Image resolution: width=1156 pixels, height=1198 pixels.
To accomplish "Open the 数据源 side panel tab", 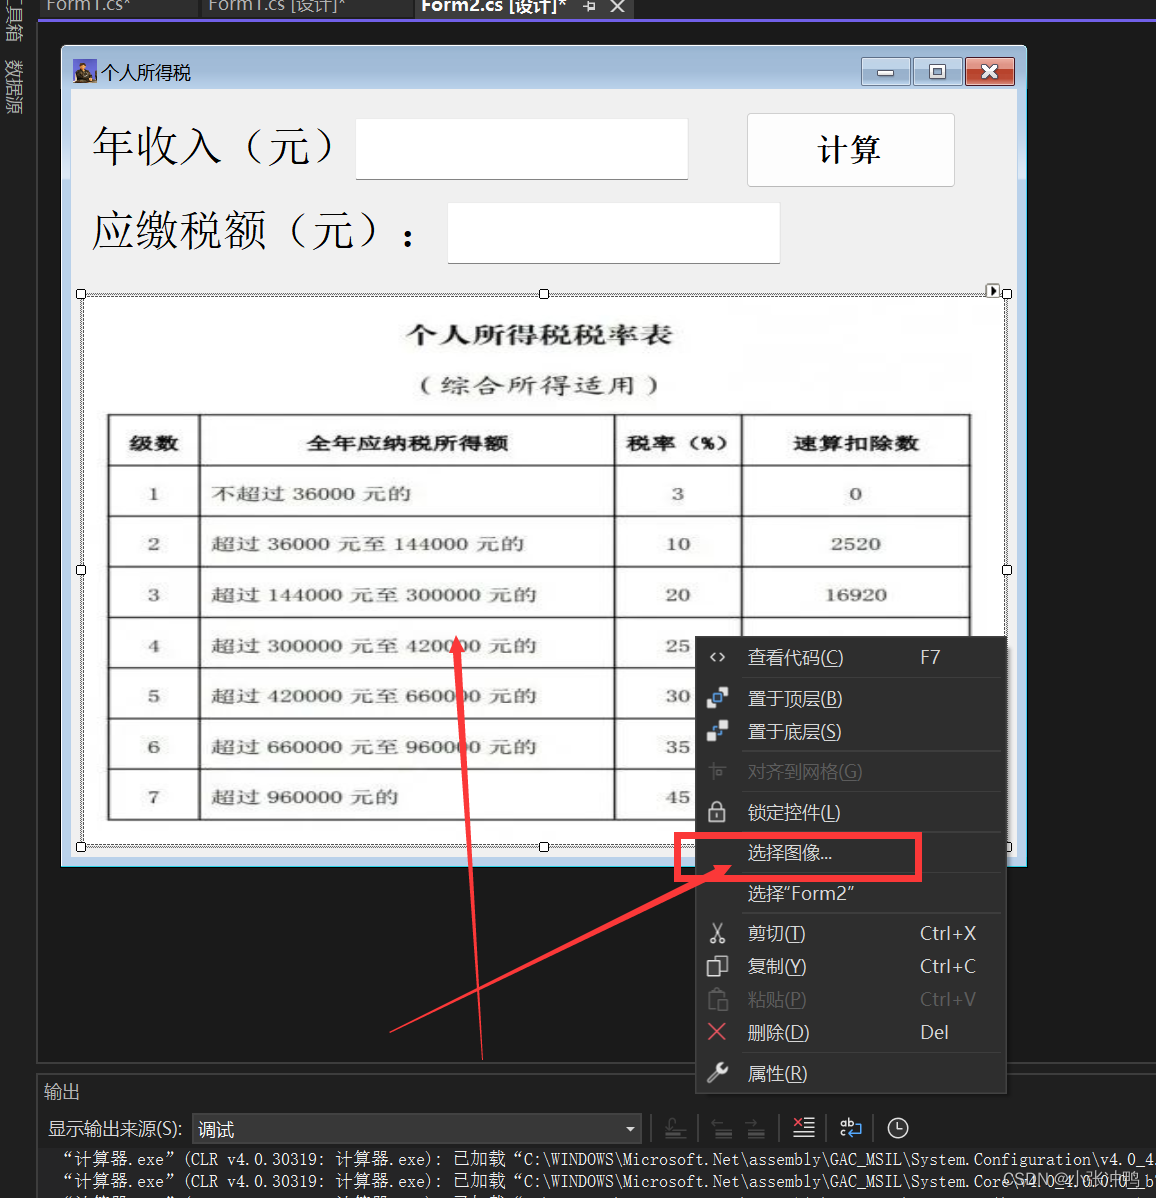I will pyautogui.click(x=14, y=86).
